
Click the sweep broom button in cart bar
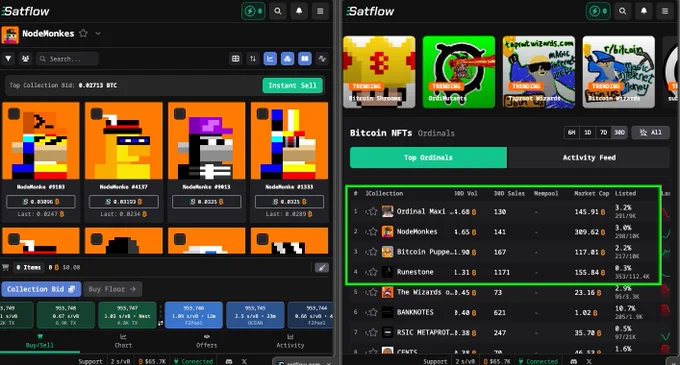321,268
